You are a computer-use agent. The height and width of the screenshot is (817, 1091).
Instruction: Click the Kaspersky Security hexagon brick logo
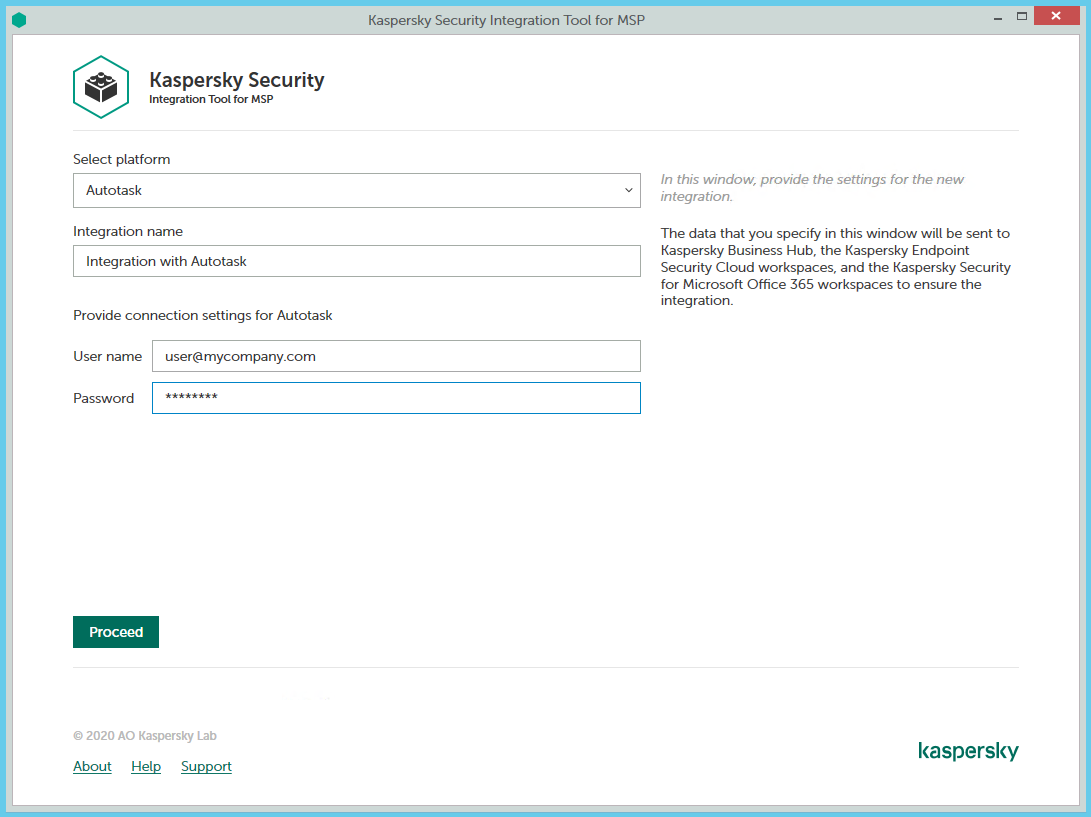pyautogui.click(x=101, y=88)
